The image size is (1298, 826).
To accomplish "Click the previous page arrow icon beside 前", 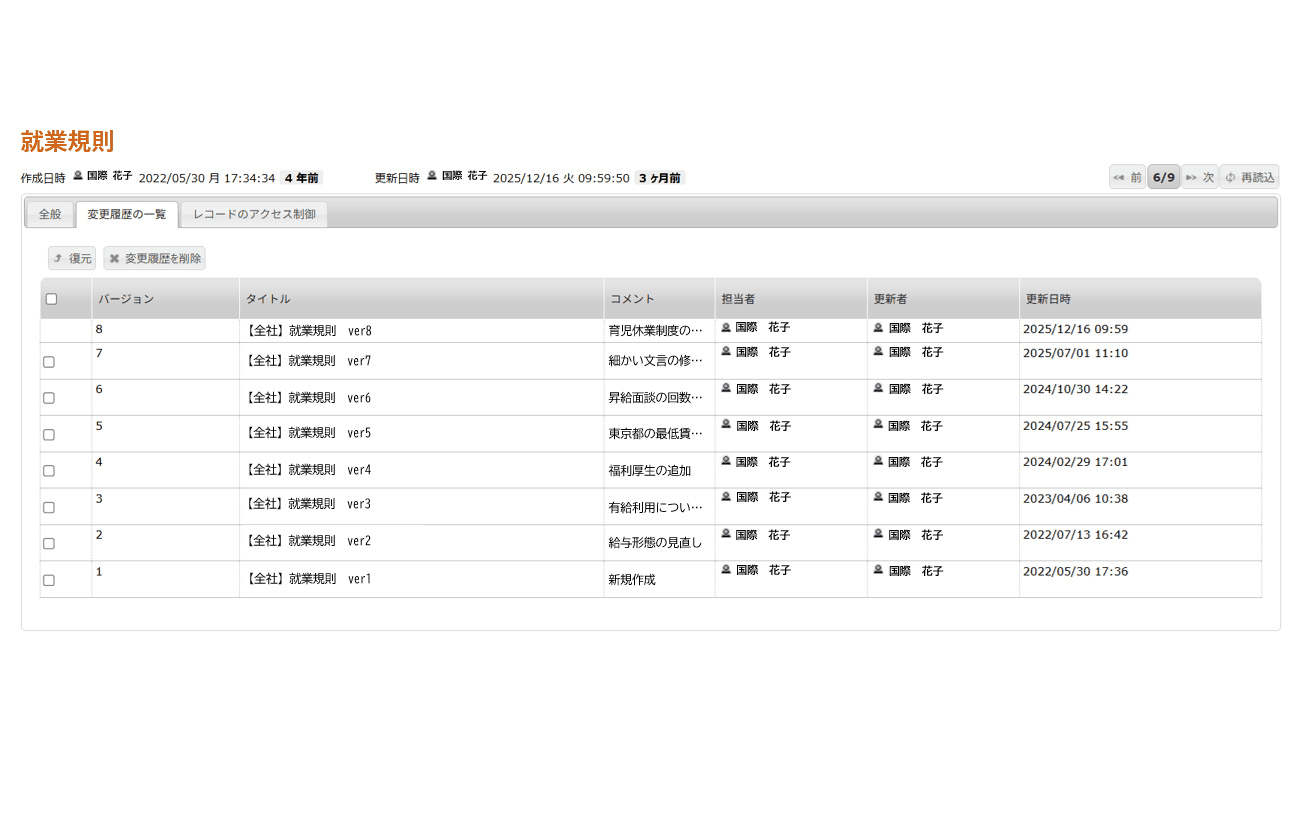I will point(1119,176).
